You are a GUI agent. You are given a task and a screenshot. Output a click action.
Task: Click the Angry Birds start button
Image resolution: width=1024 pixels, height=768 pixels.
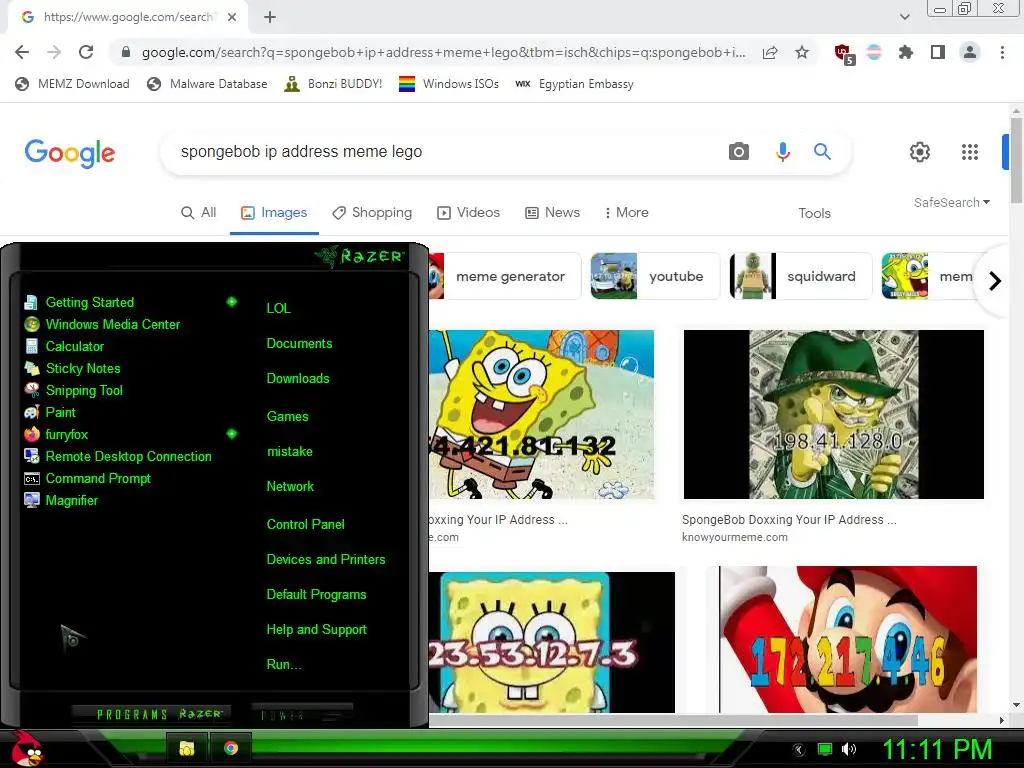tap(27, 748)
